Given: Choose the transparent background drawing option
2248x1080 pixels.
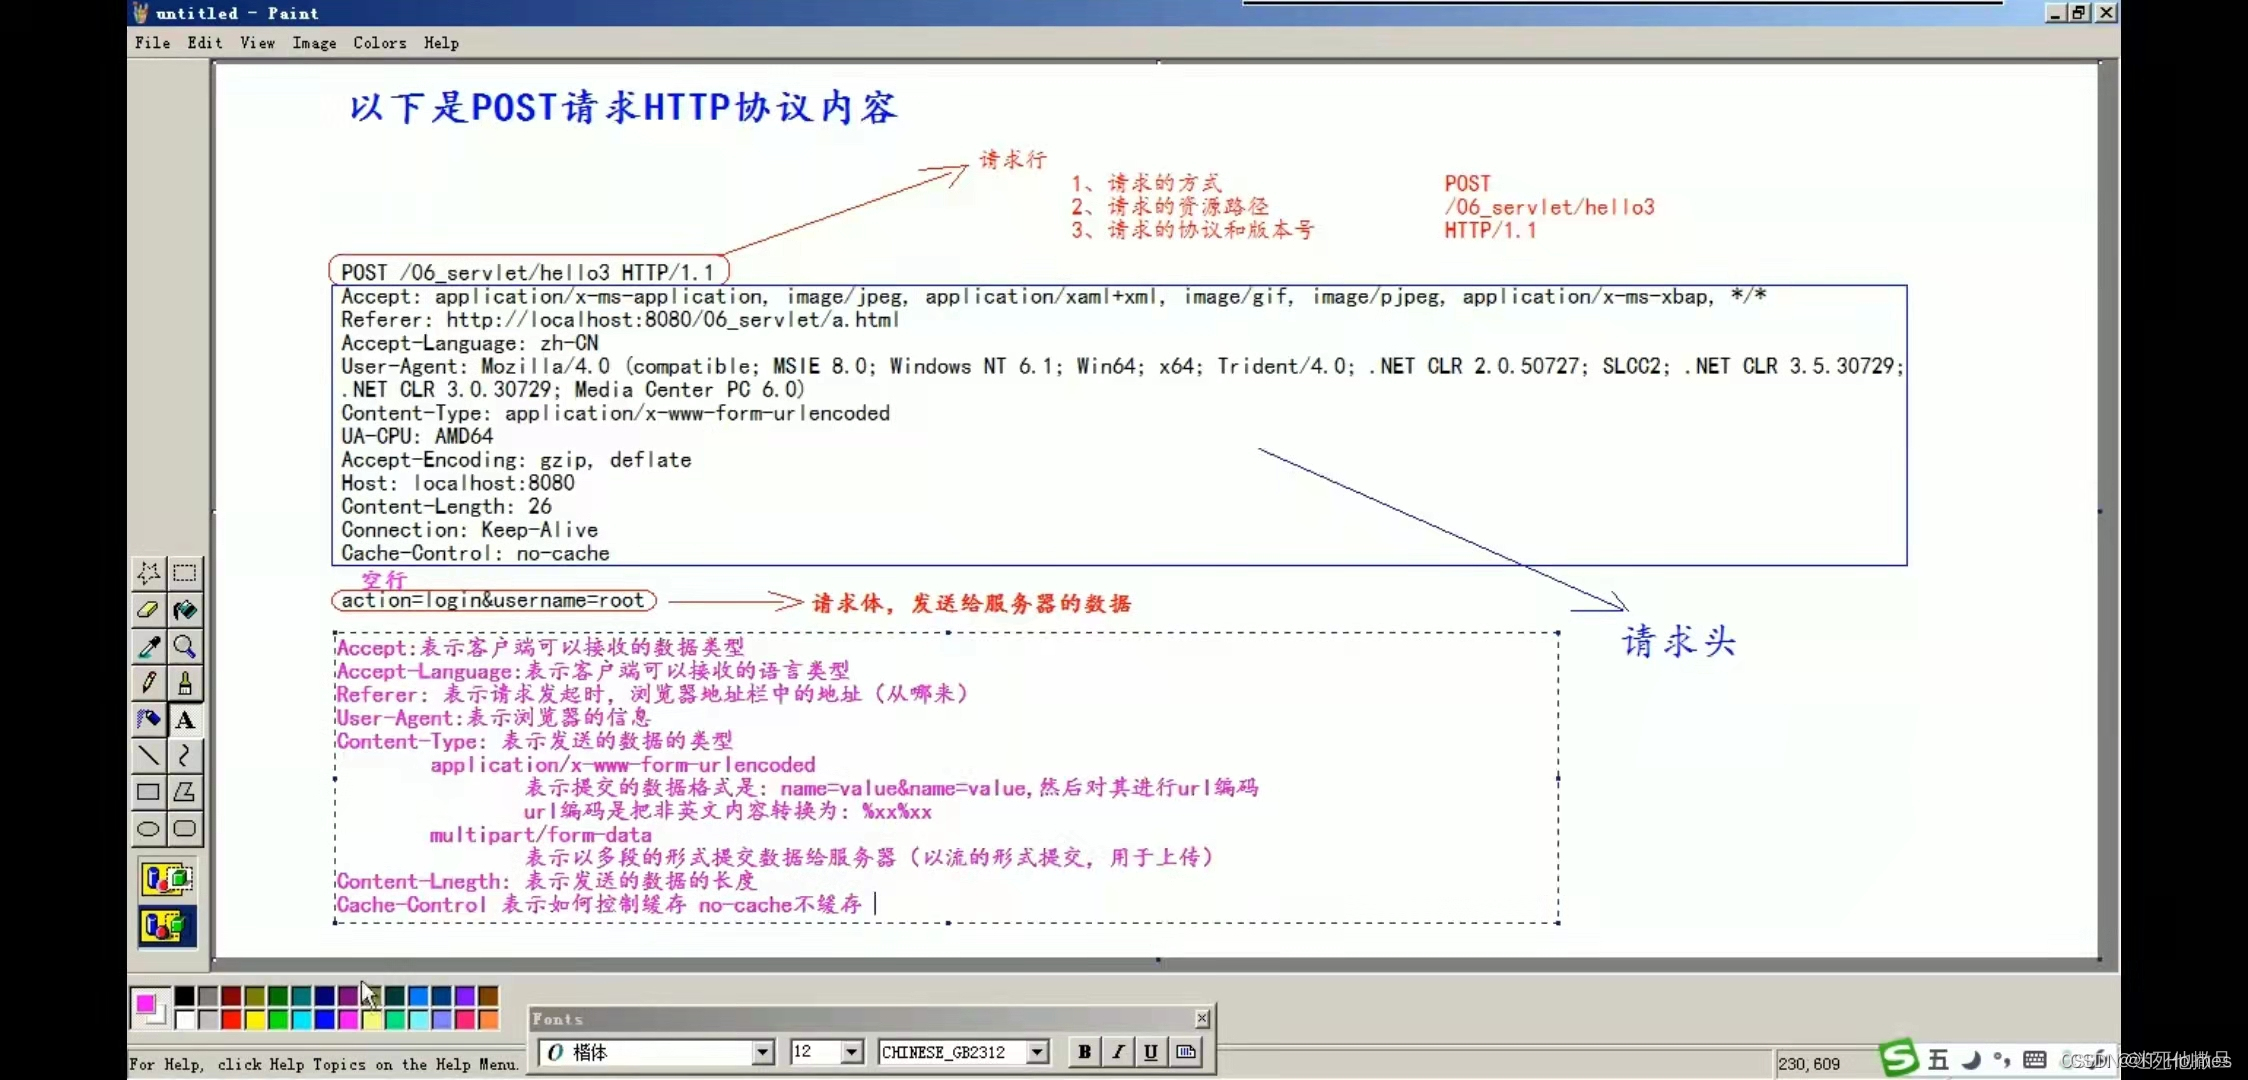Looking at the screenshot, I should pos(167,926).
